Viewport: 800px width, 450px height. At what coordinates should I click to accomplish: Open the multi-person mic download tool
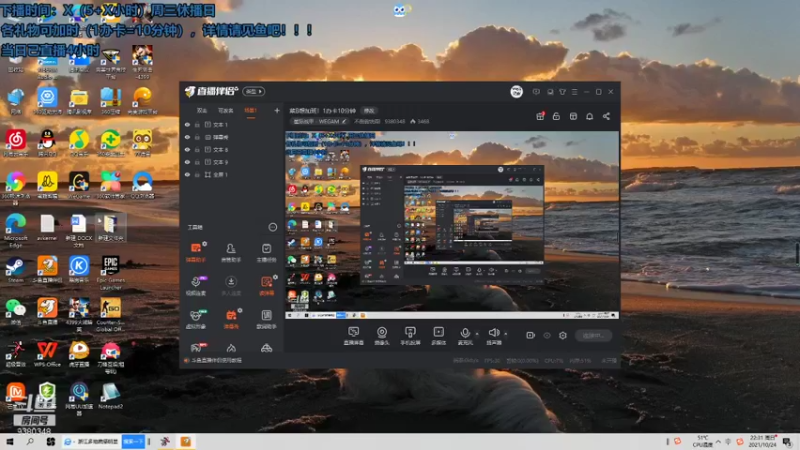231,286
